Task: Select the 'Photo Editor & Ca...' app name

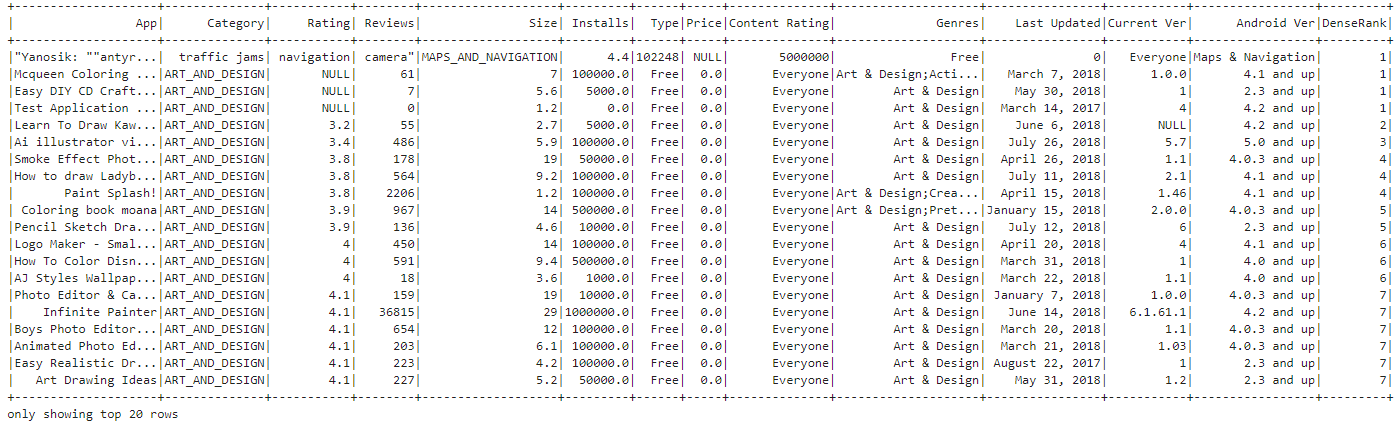Action: pos(85,295)
